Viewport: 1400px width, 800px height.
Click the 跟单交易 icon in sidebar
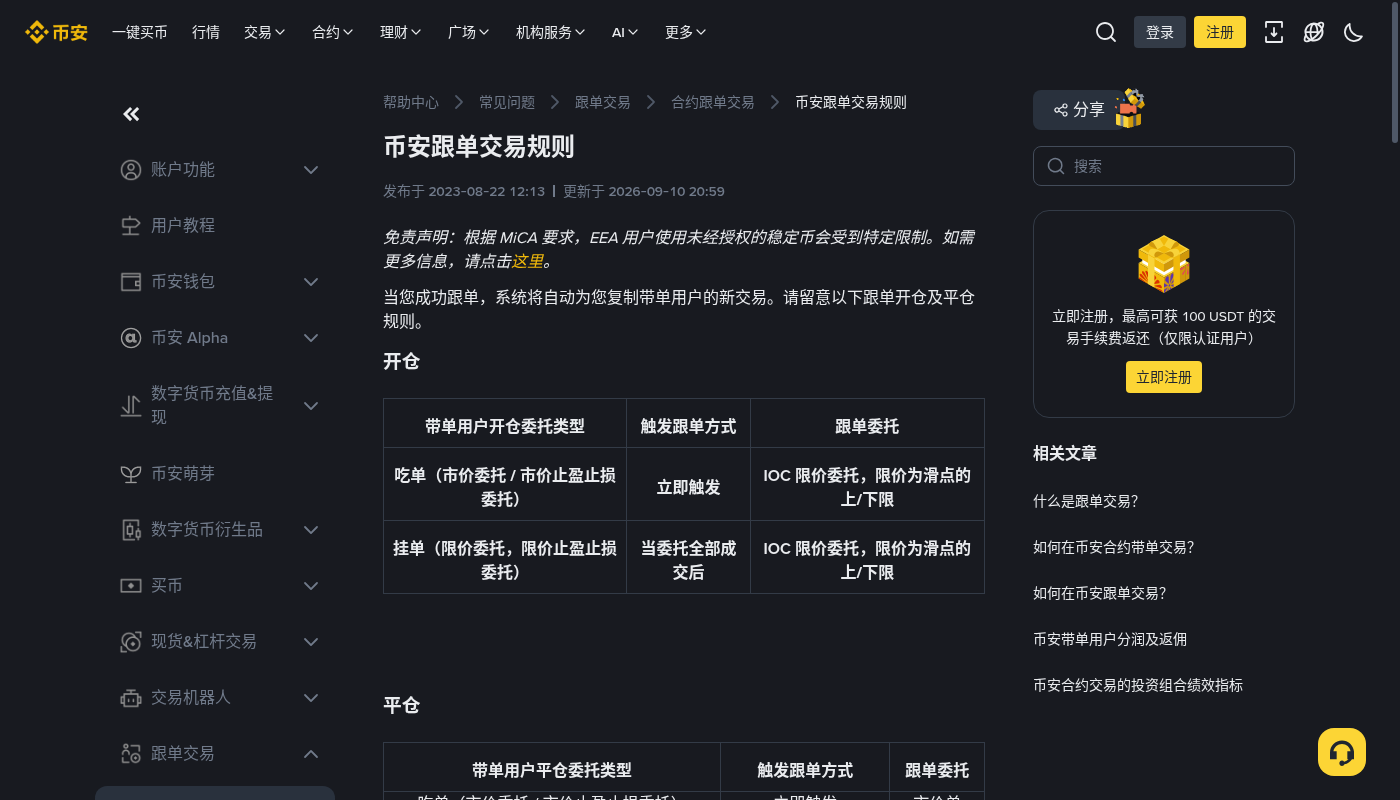(131, 754)
